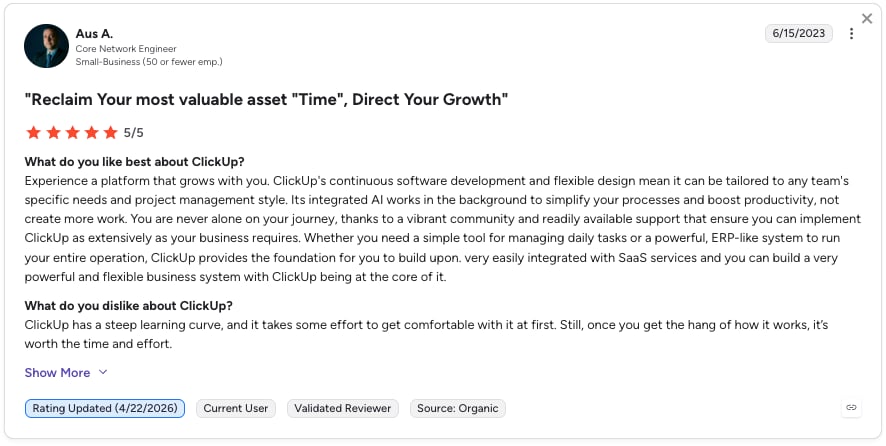Click the Core Network Engineer job title

pos(126,49)
